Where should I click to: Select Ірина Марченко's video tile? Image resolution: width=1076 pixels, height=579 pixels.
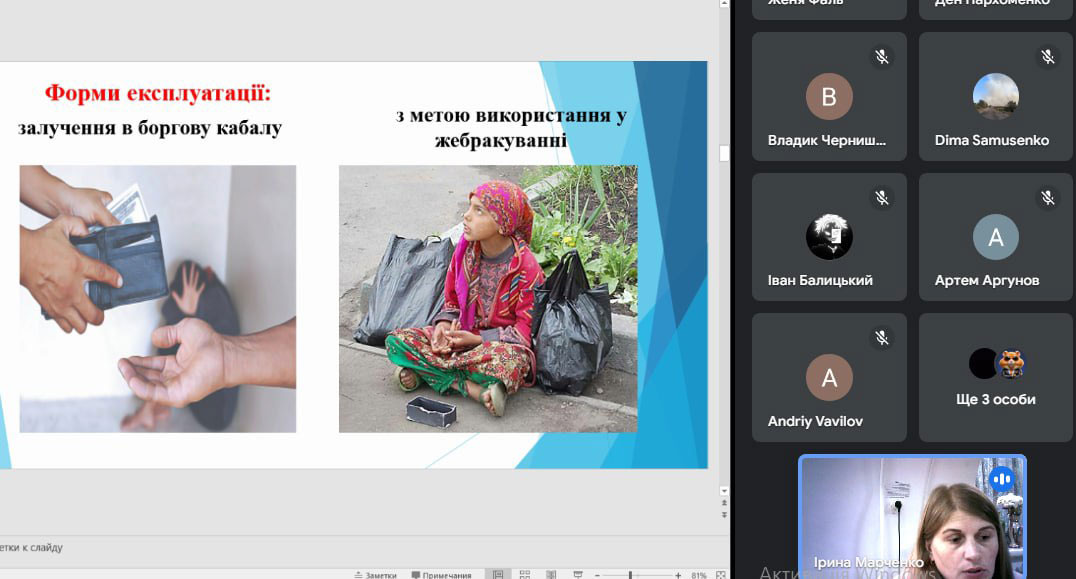pyautogui.click(x=913, y=518)
